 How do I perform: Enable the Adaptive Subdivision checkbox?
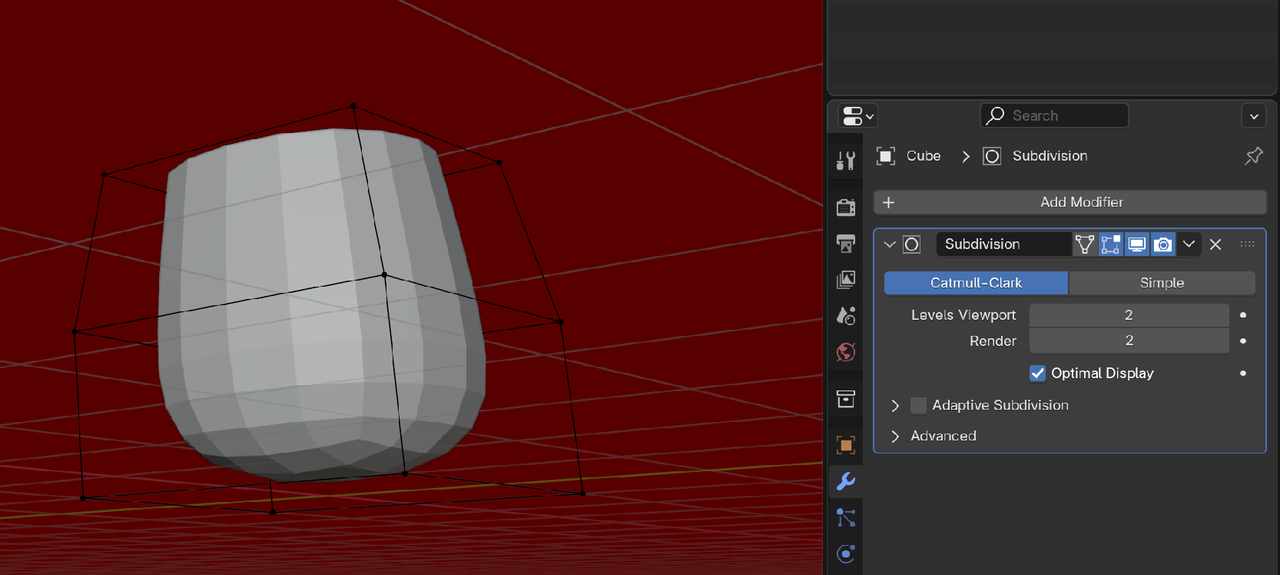918,405
